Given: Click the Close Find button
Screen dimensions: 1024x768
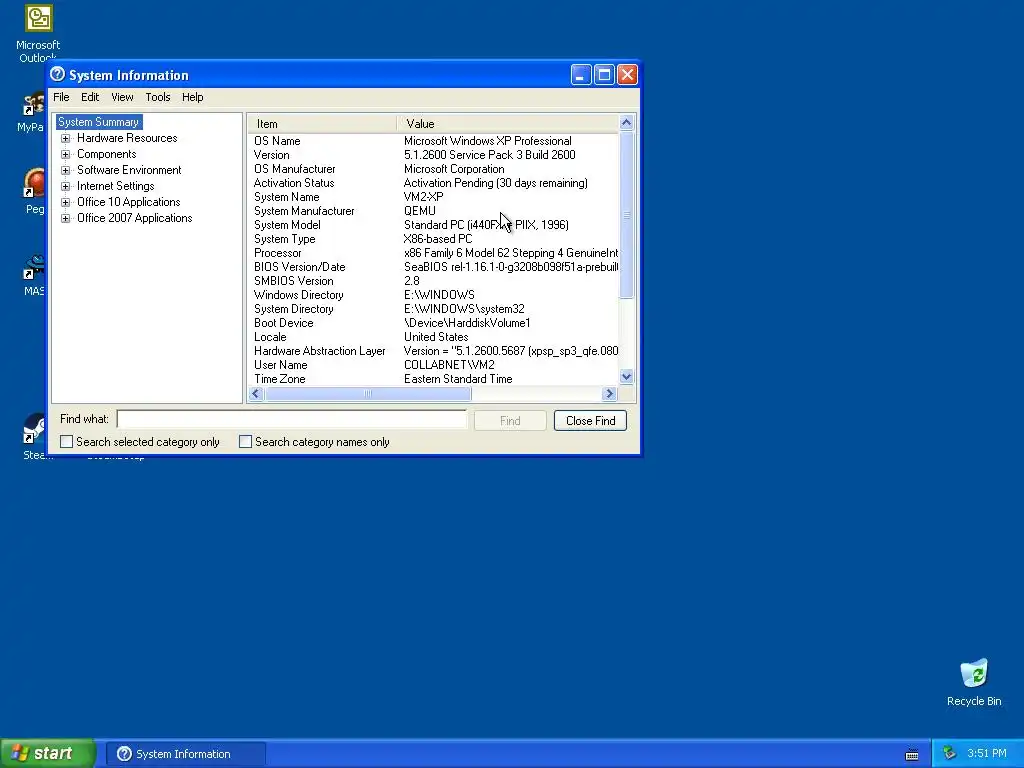Looking at the screenshot, I should 590,421.
